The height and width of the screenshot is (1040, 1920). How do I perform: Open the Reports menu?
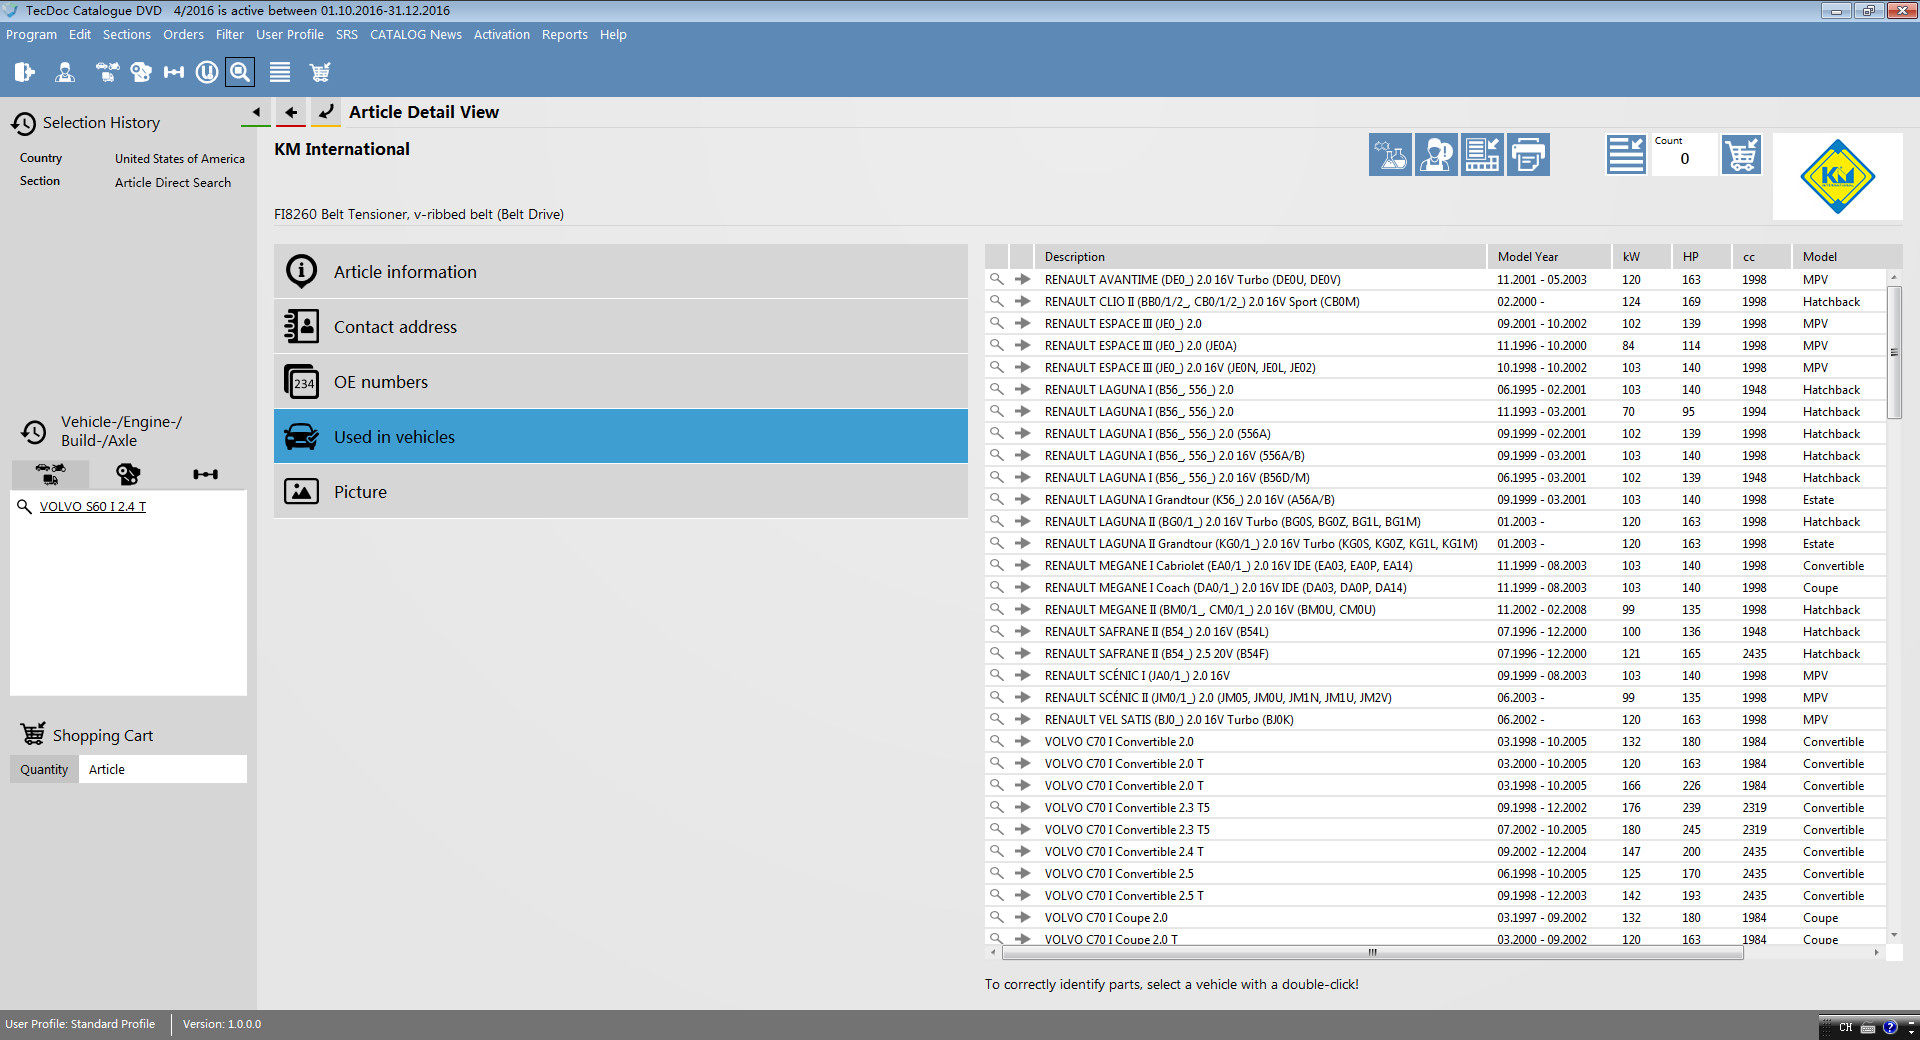565,34
